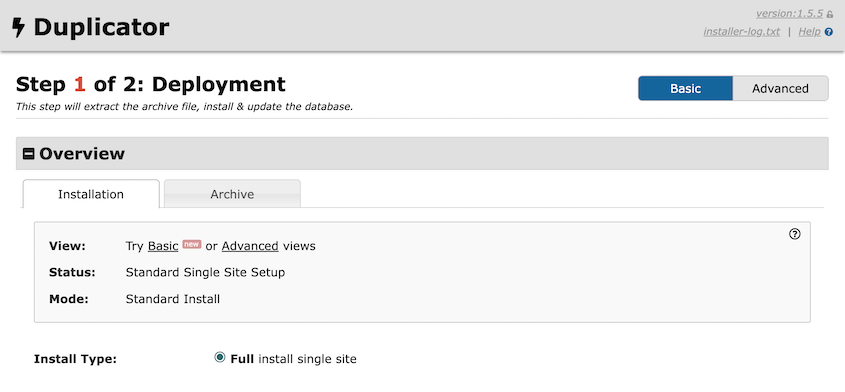Click the Duplicator title text

(x=101, y=27)
